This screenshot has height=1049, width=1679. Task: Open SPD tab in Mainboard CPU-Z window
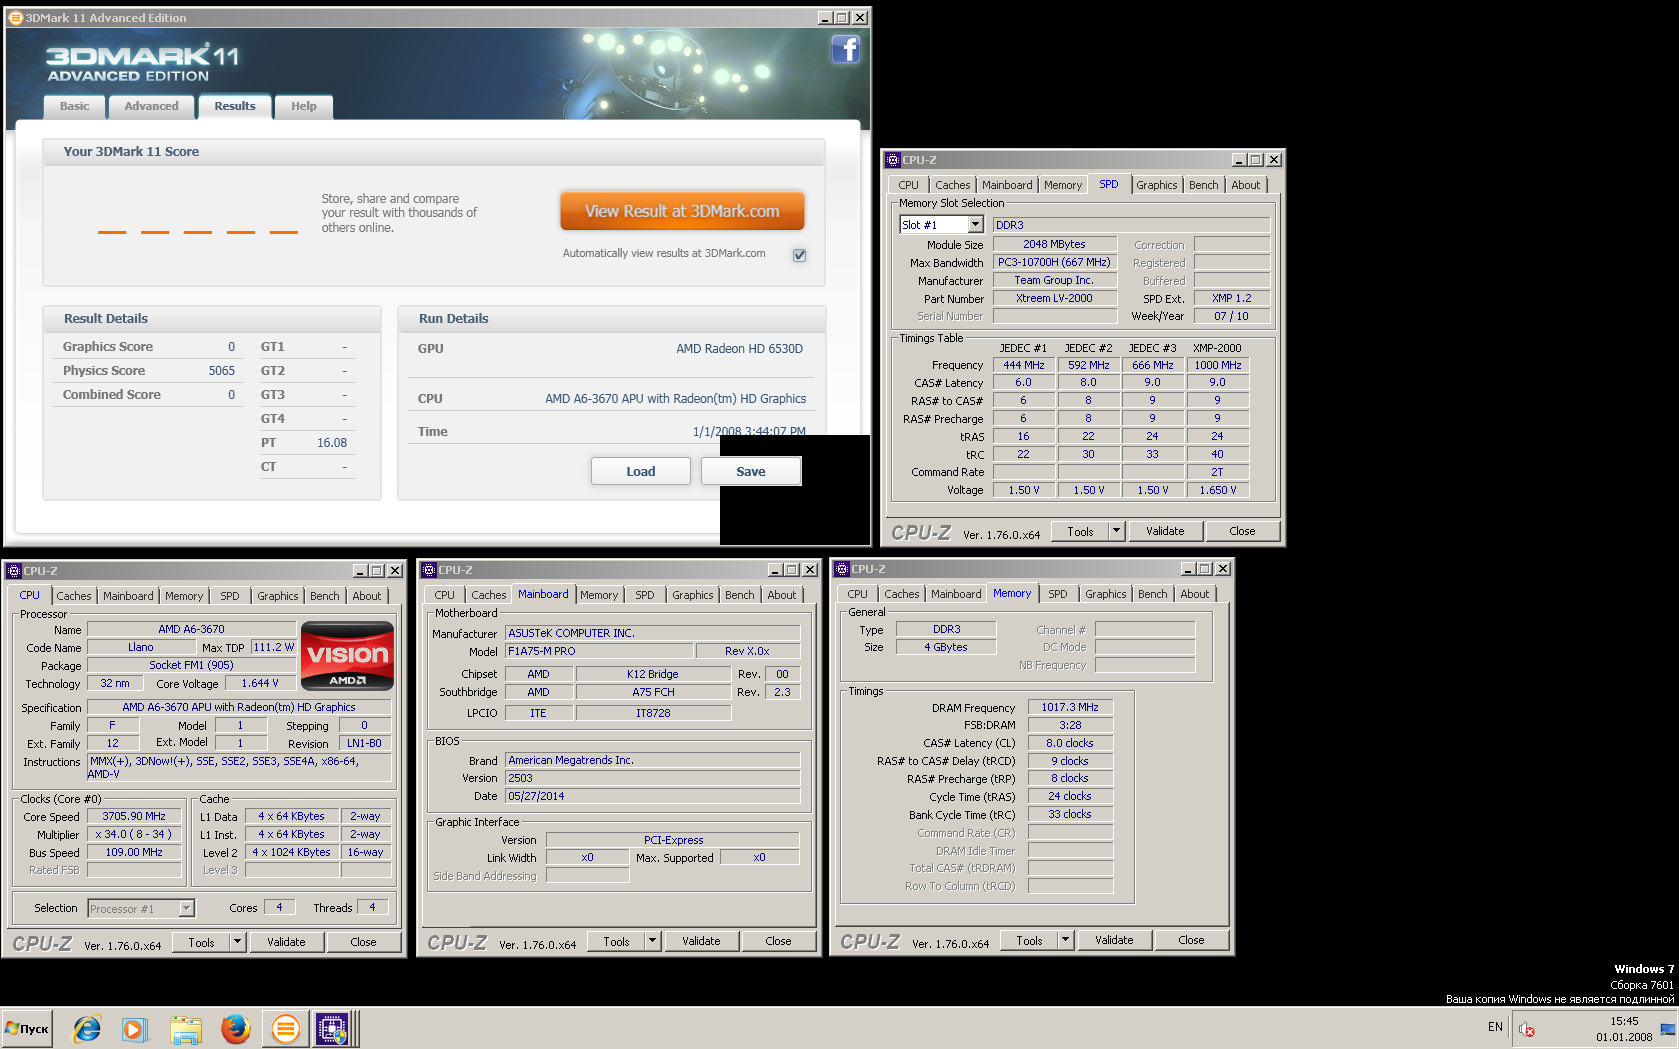click(x=645, y=595)
